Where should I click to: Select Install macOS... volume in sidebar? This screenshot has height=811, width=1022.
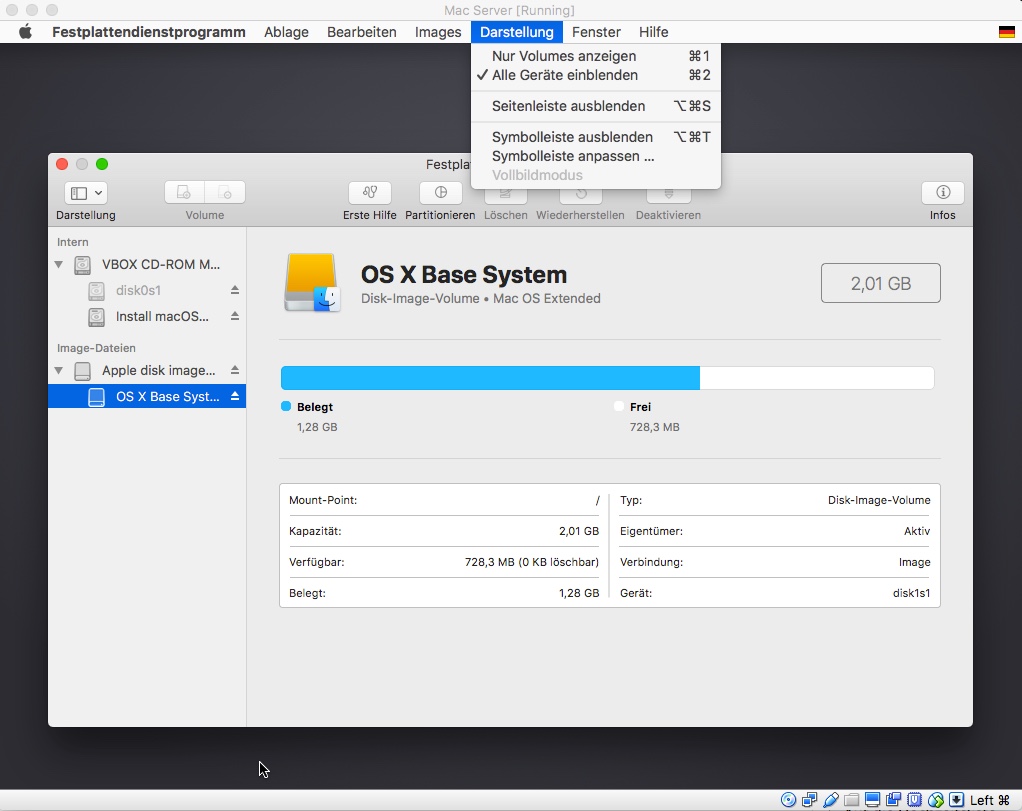147,316
